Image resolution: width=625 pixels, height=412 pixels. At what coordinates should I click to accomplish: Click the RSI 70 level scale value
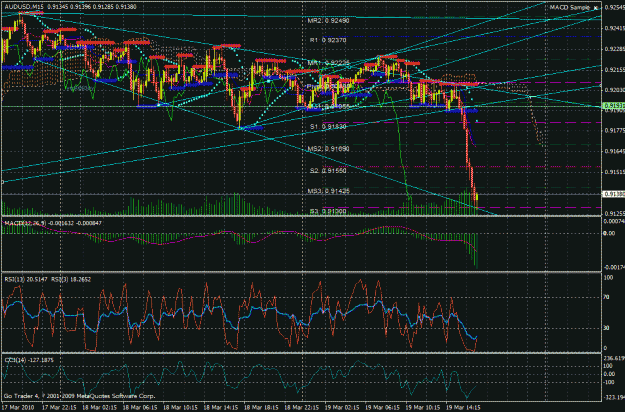(x=608, y=297)
